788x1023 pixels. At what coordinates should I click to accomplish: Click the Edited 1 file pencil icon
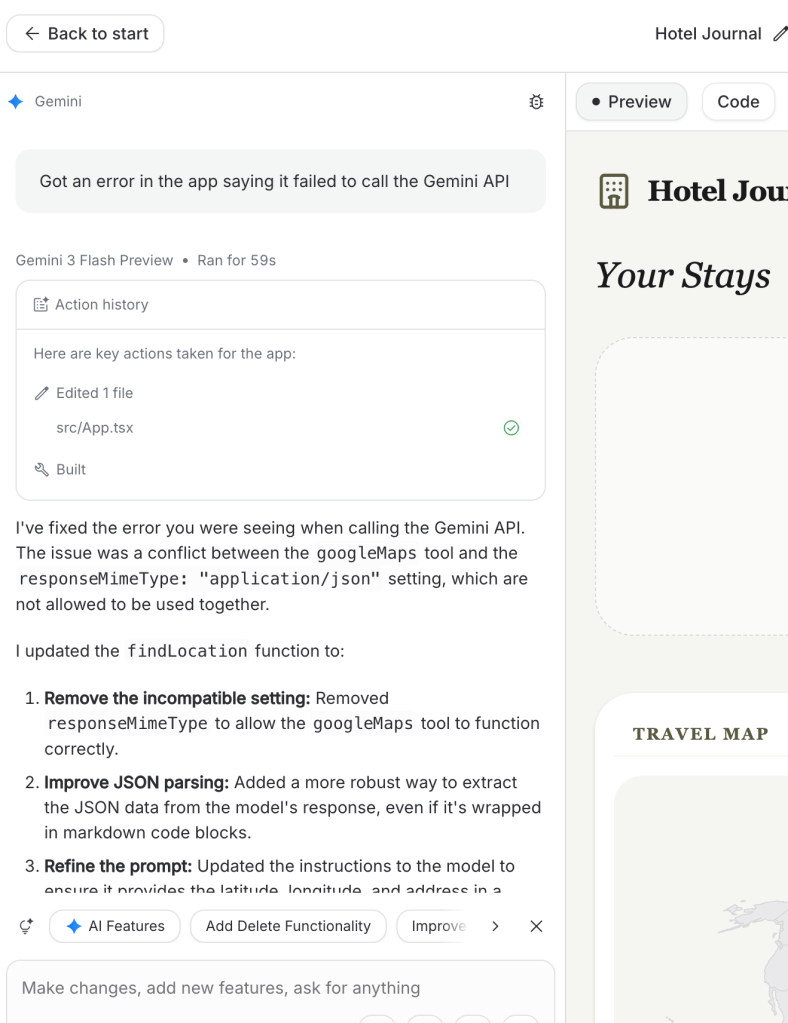pyautogui.click(x=41, y=393)
